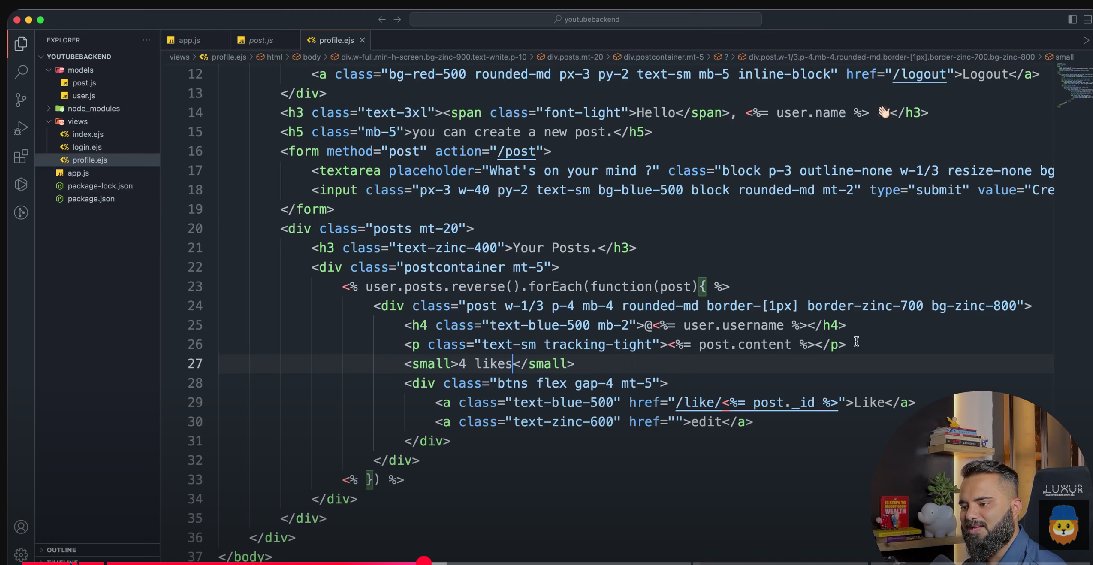Open the Manage settings gear icon
Screen dimensions: 1093x565
(x=21, y=554)
